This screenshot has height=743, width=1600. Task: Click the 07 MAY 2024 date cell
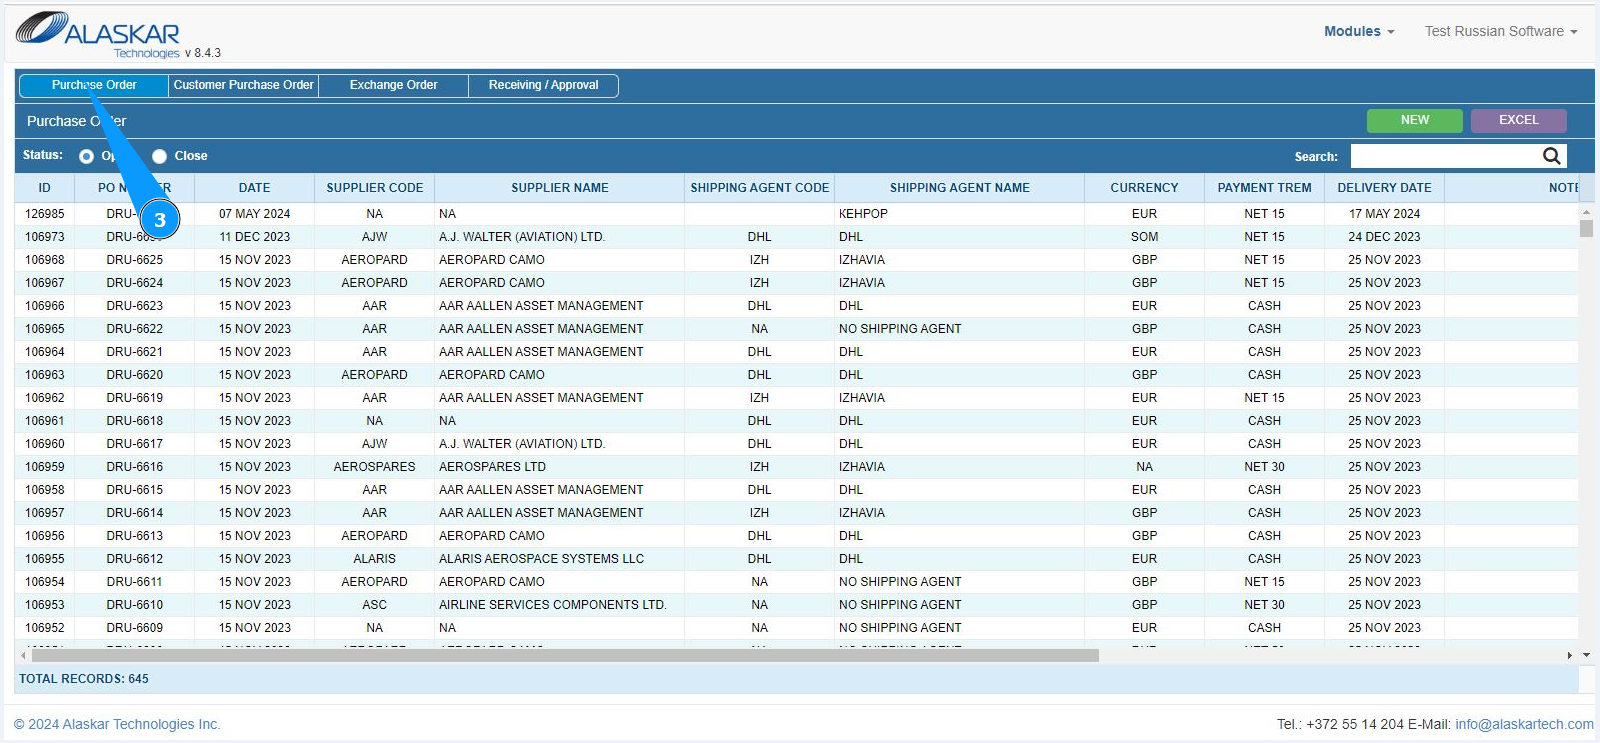(x=254, y=214)
